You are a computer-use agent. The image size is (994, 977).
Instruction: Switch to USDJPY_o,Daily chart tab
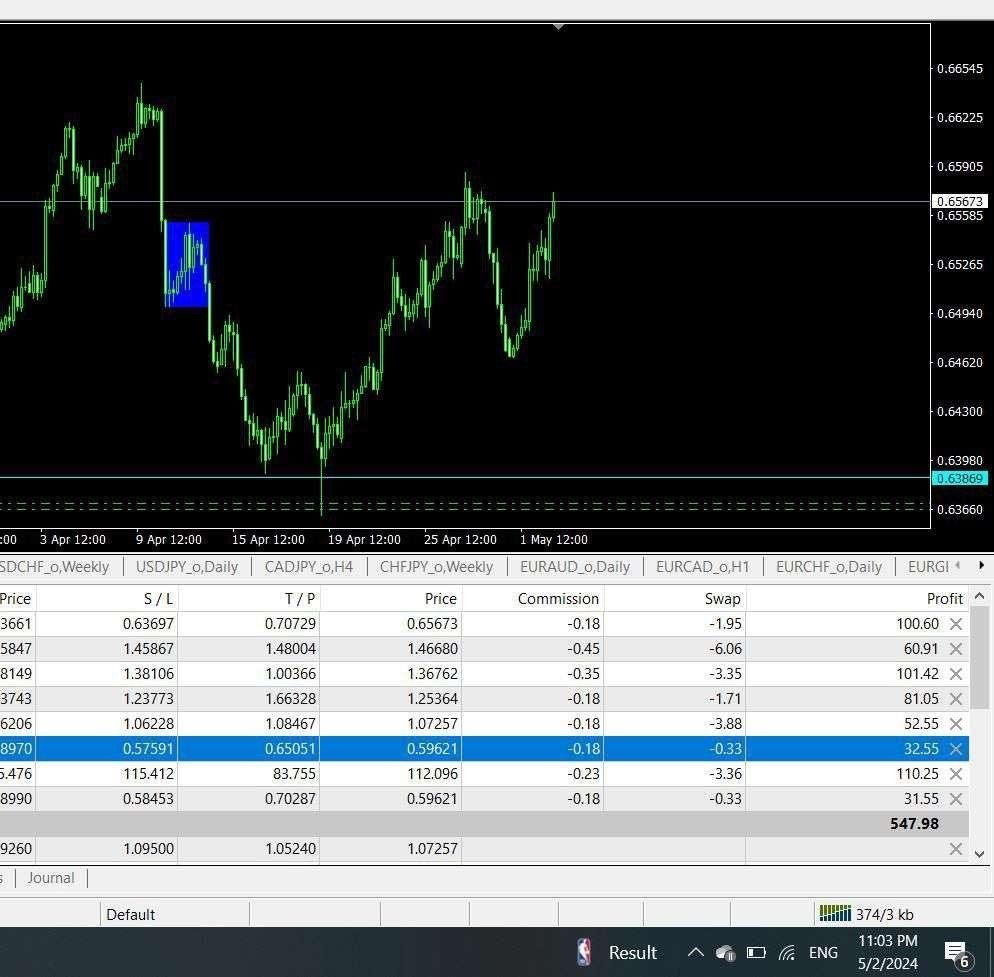coord(187,567)
